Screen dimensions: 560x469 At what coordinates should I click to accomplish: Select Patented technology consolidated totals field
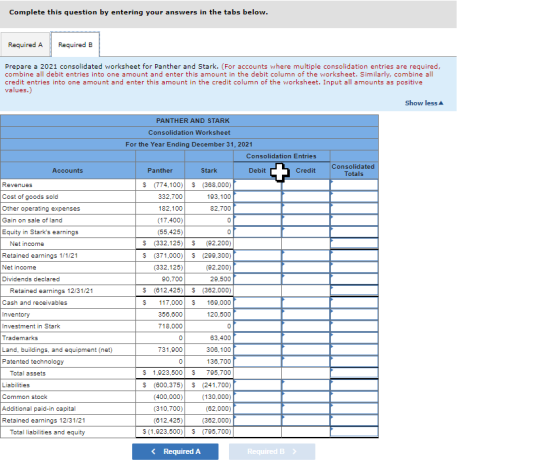coord(354,361)
